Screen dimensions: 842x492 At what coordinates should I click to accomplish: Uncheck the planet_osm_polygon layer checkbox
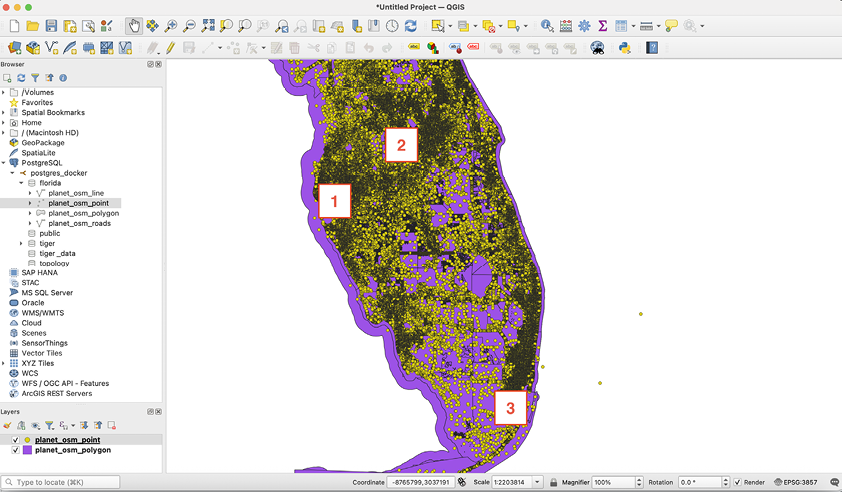[x=16, y=450]
